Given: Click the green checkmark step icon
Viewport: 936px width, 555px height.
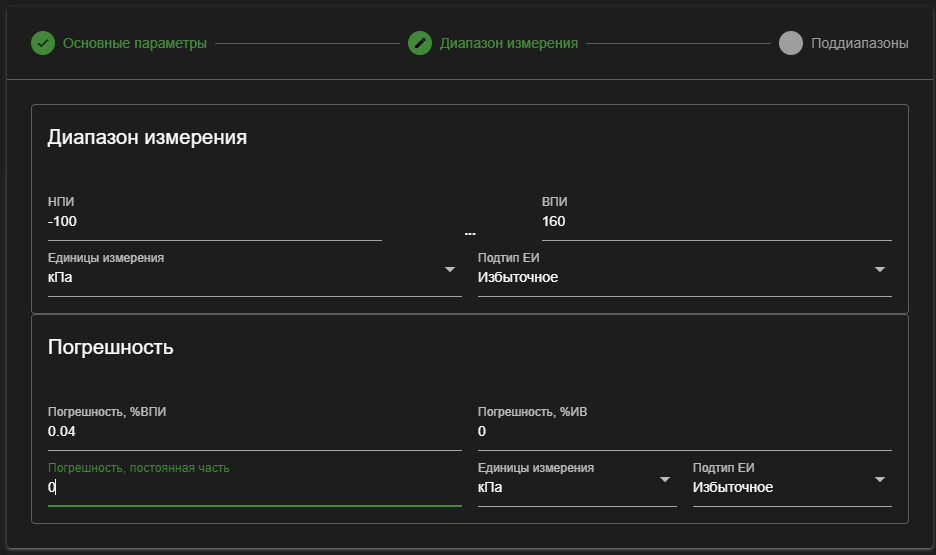Looking at the screenshot, I should click(x=43, y=43).
